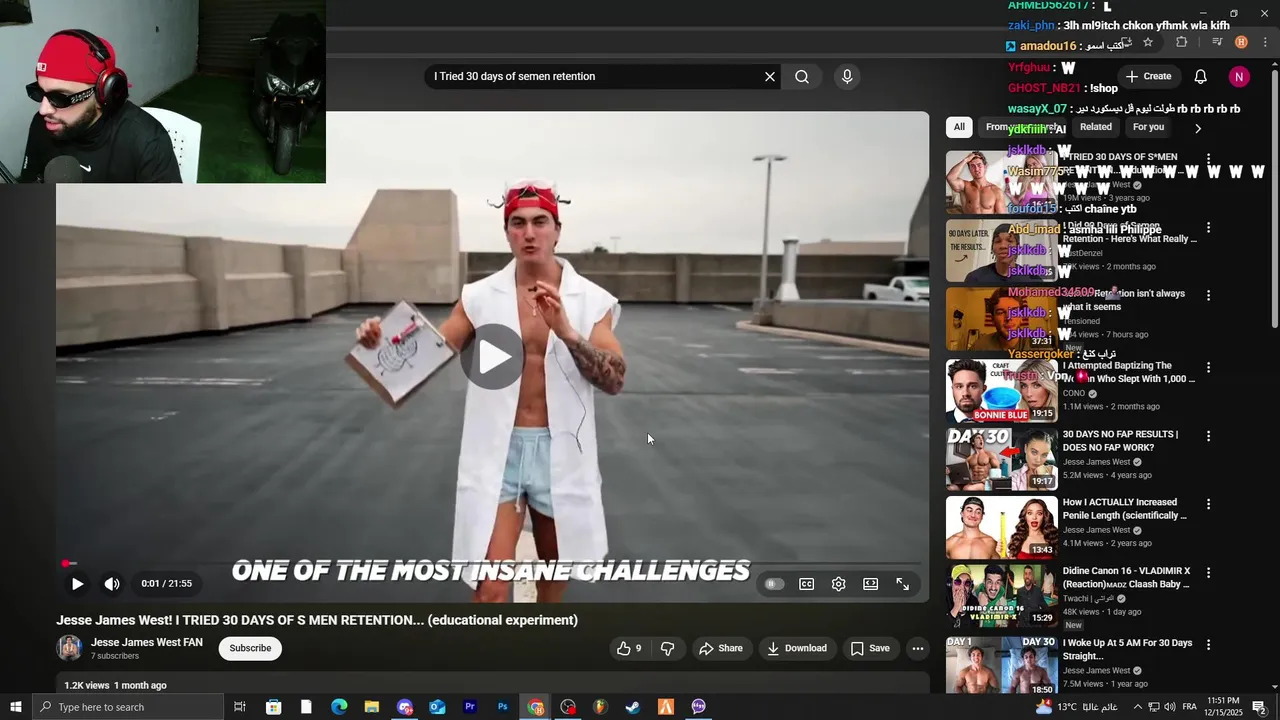The height and width of the screenshot is (720, 1280).
Task: Toggle closed captions on the video
Action: click(x=806, y=584)
